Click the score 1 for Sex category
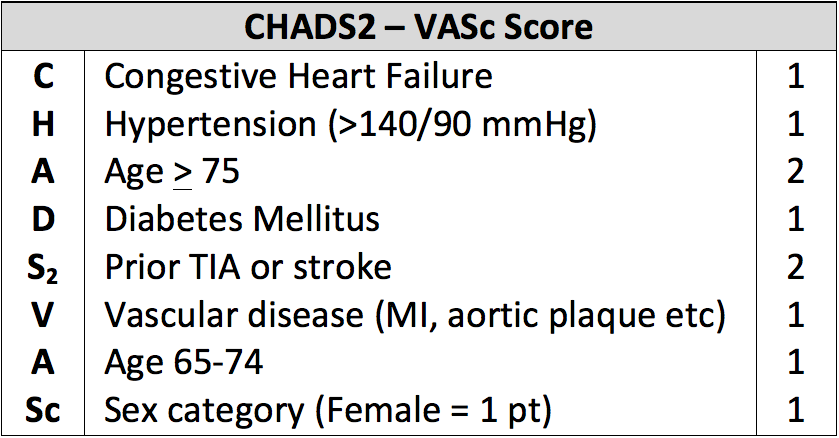 click(796, 410)
